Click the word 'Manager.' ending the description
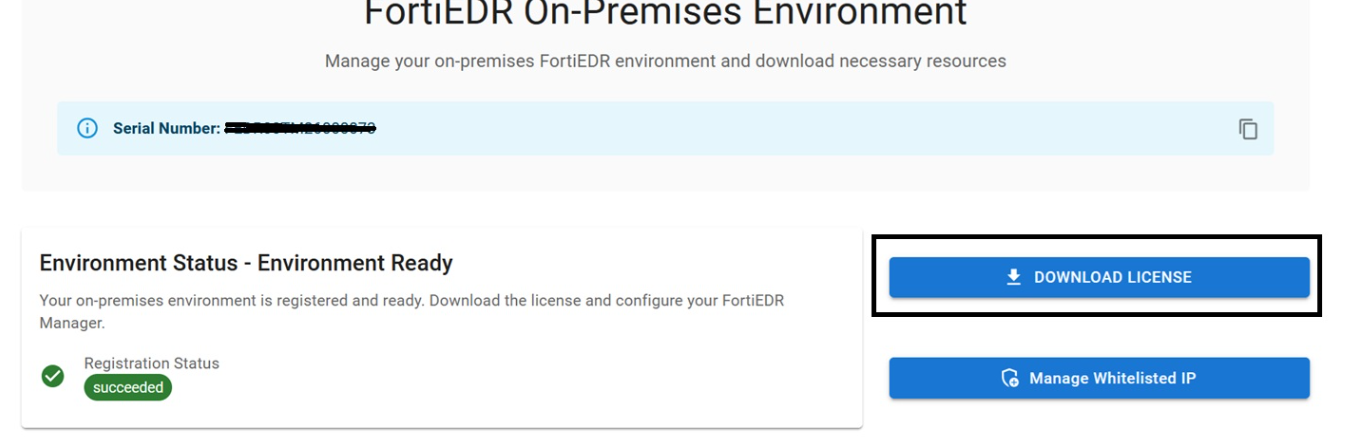Viewport: 1355px width, 443px height. click(x=72, y=324)
